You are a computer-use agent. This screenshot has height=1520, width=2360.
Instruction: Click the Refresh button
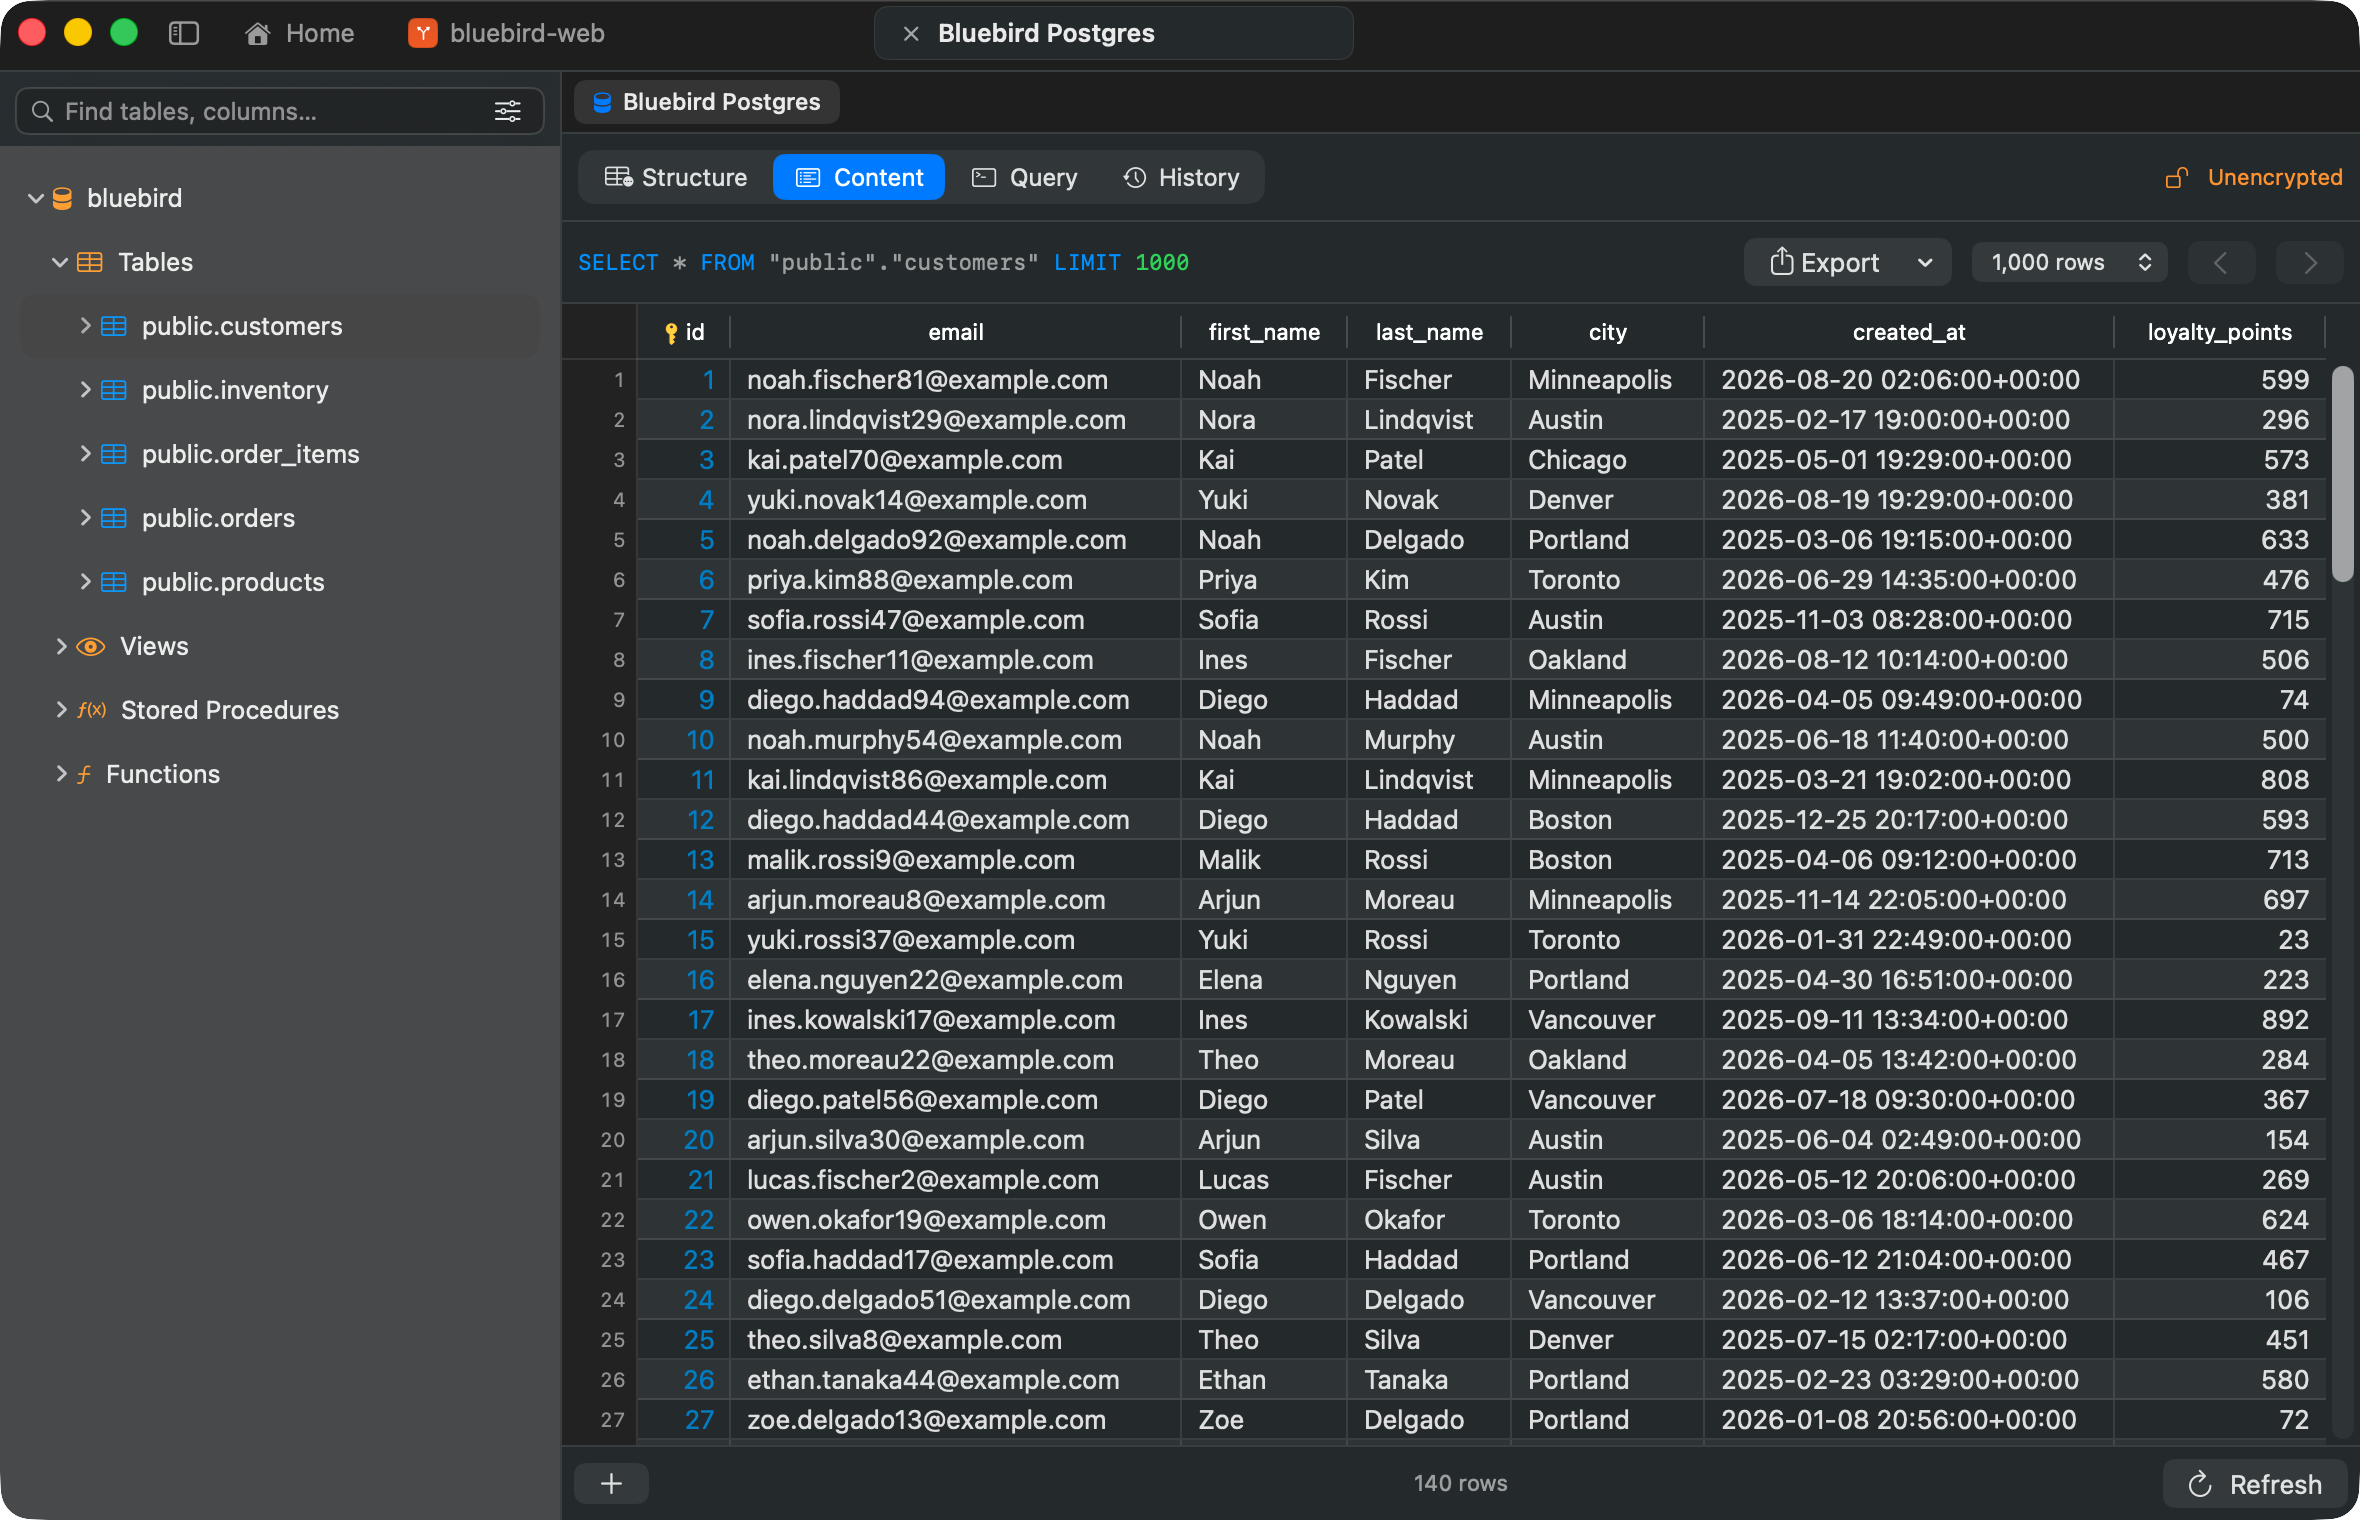pos(2254,1484)
